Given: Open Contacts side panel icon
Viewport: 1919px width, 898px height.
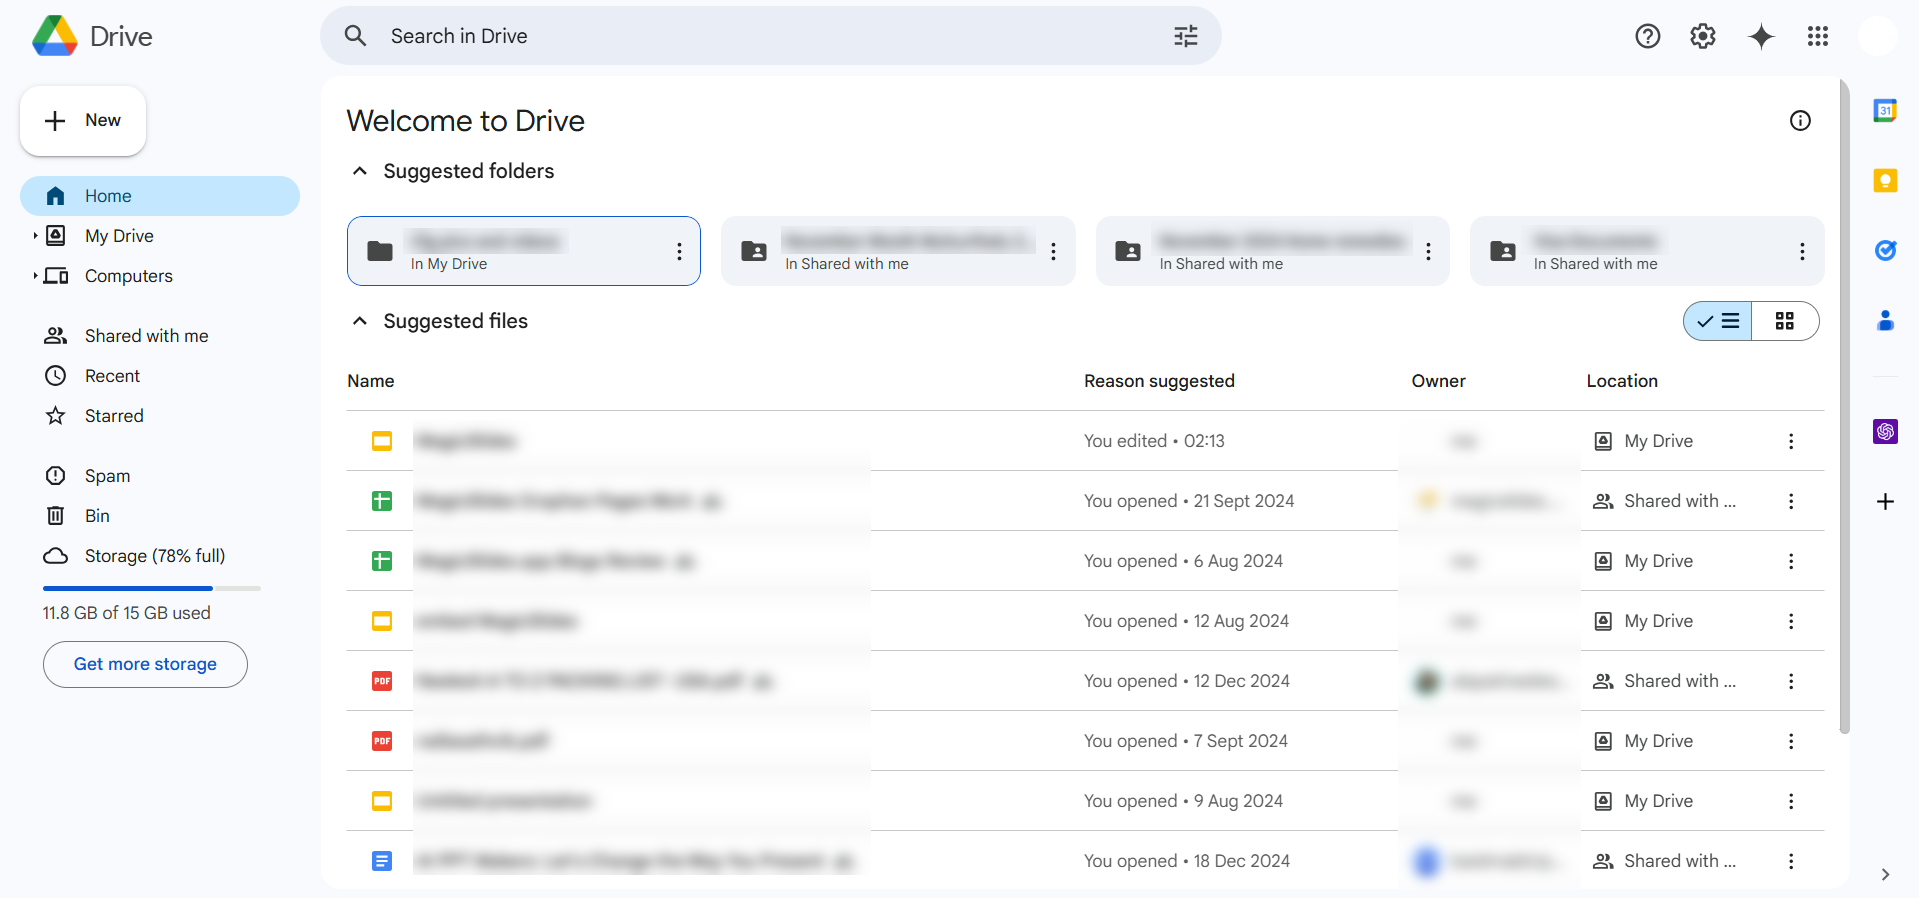Looking at the screenshot, I should [1885, 320].
